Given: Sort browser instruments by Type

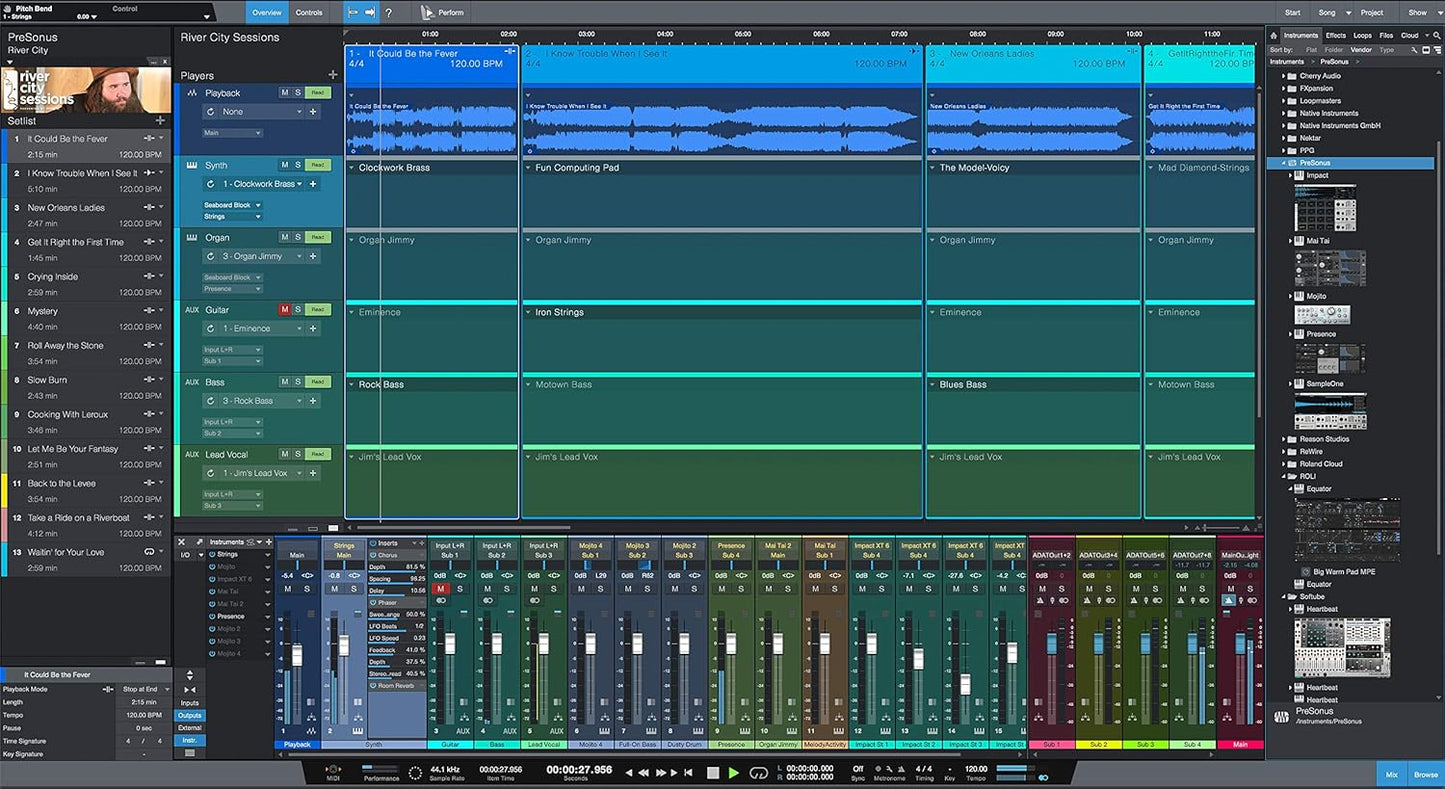Looking at the screenshot, I should [x=1386, y=49].
